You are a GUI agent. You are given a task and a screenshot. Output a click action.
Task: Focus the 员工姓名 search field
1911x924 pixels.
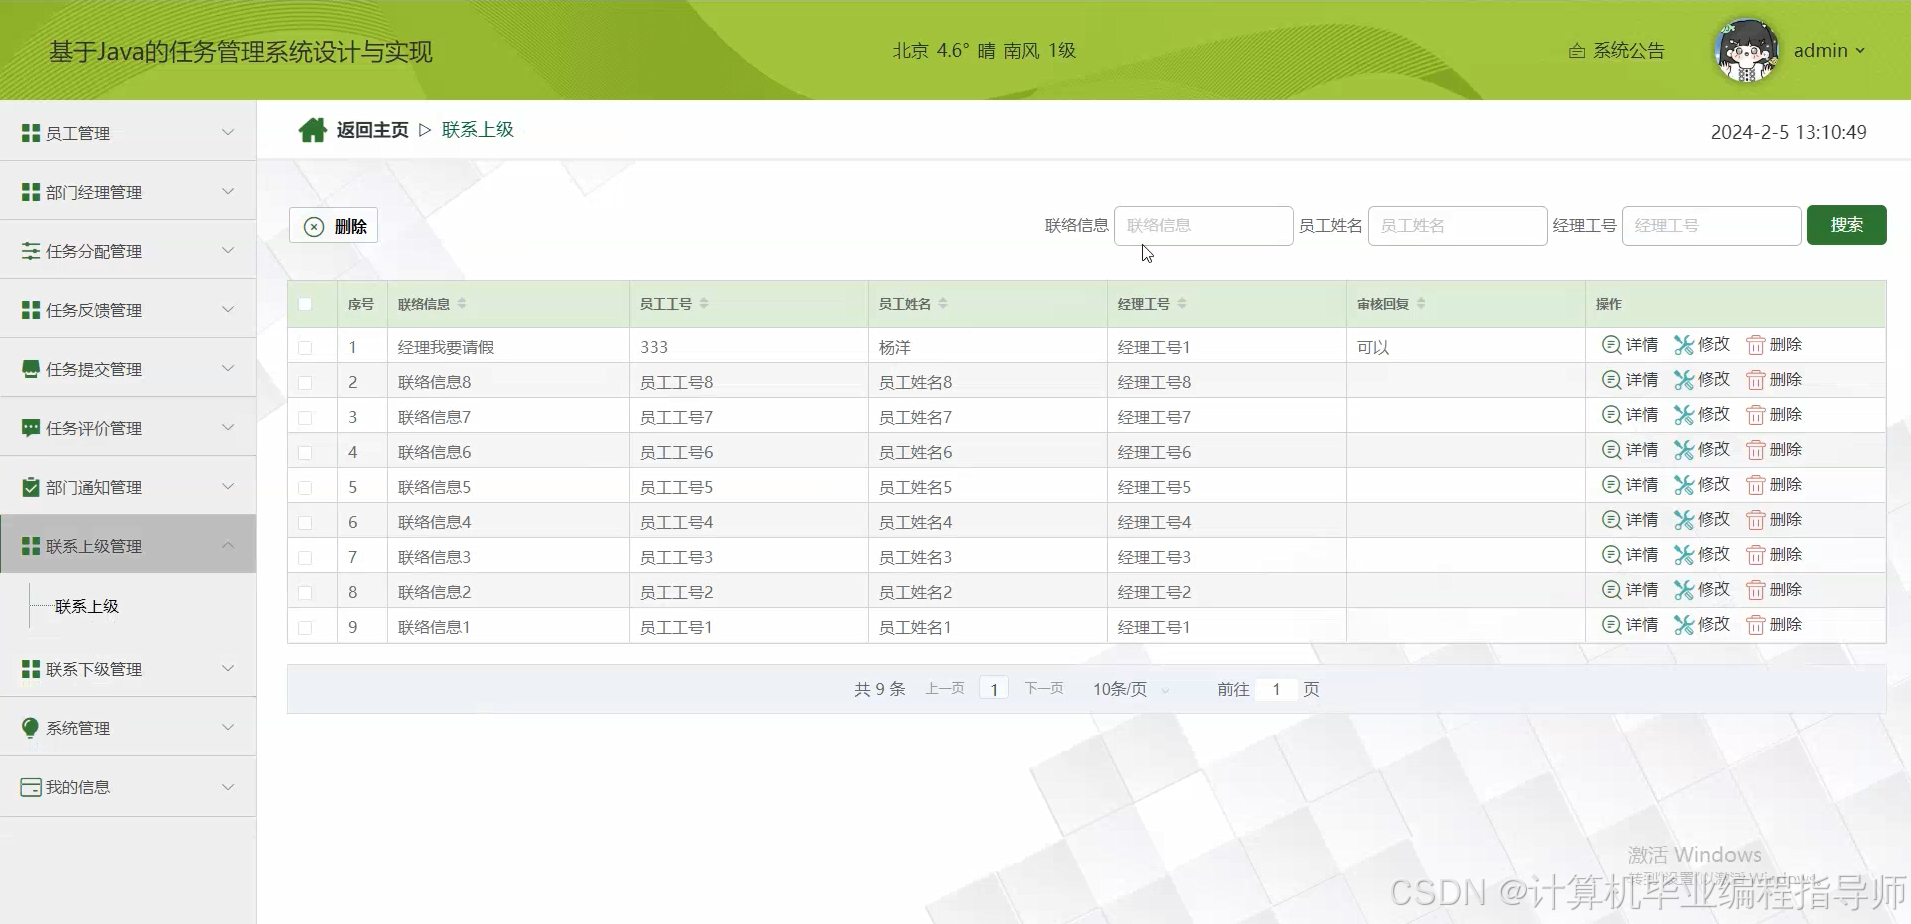[x=1458, y=226]
